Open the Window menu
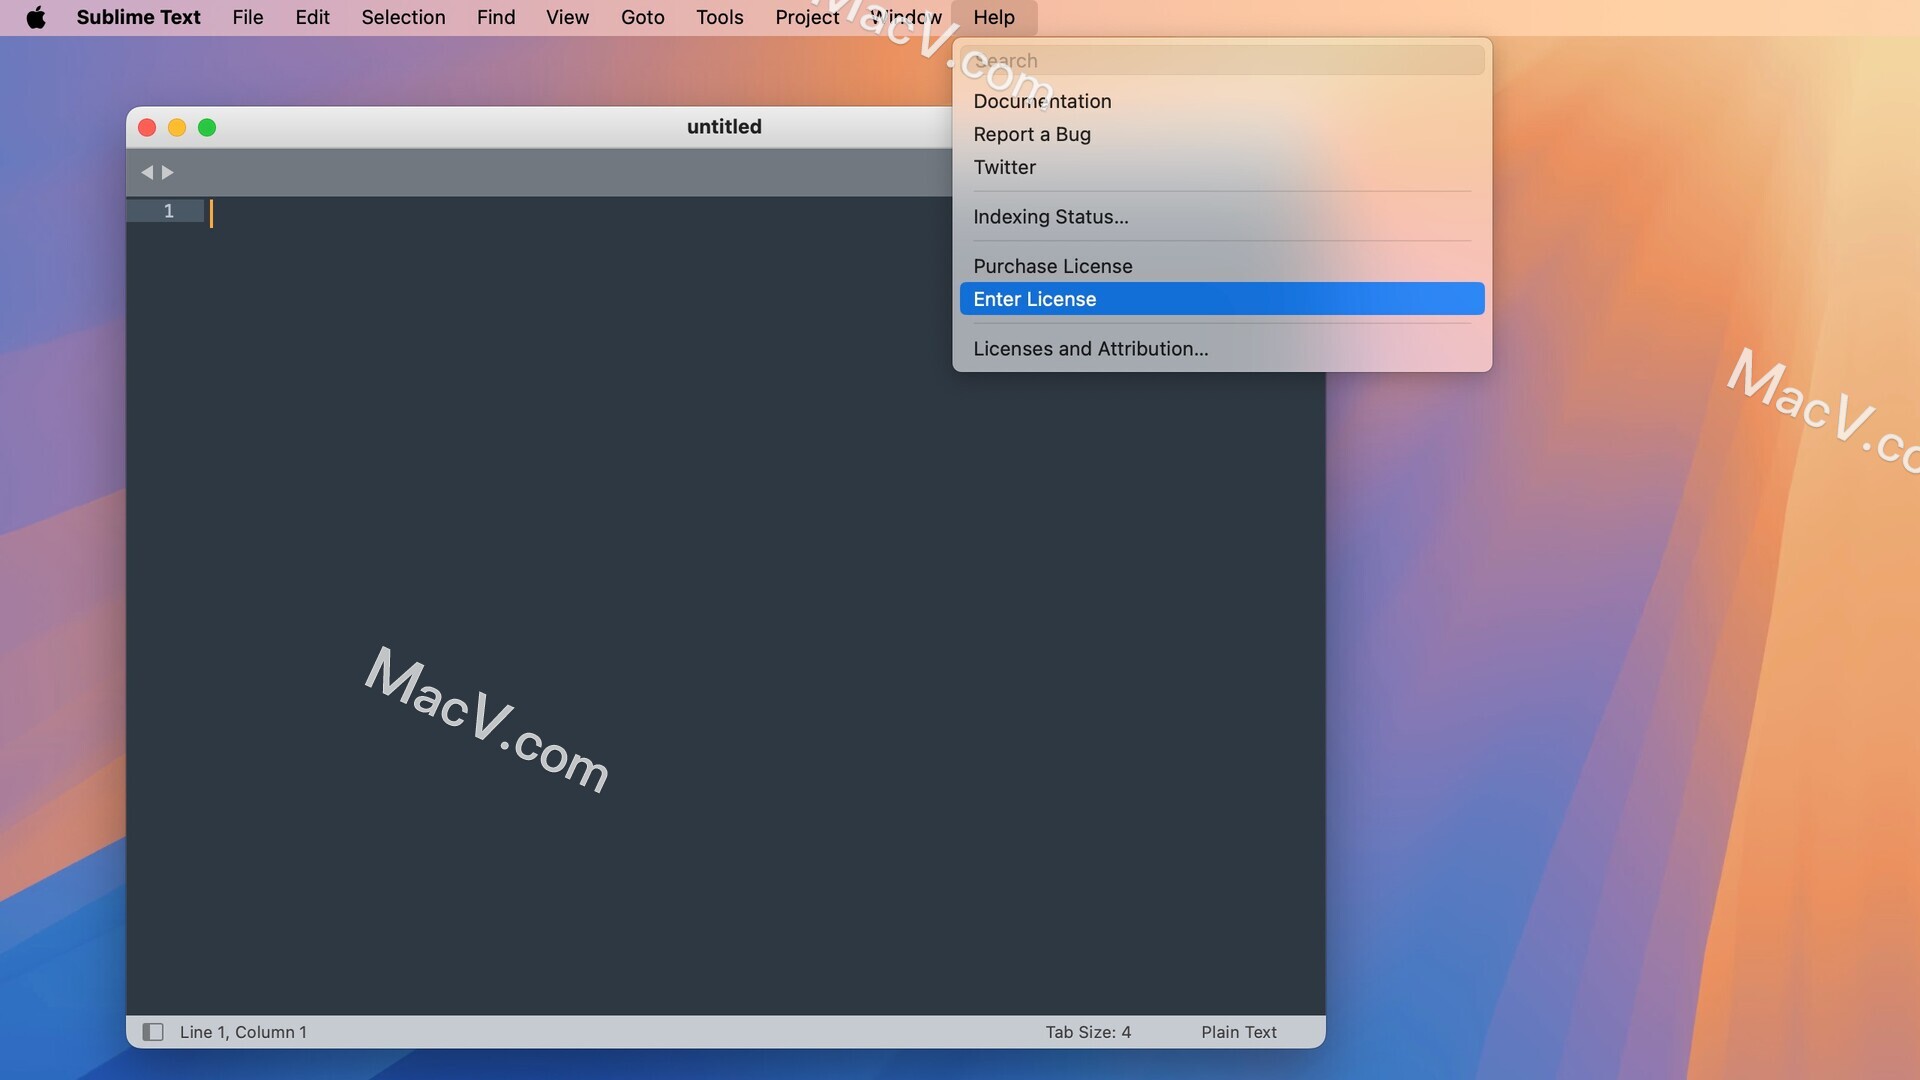 click(906, 17)
